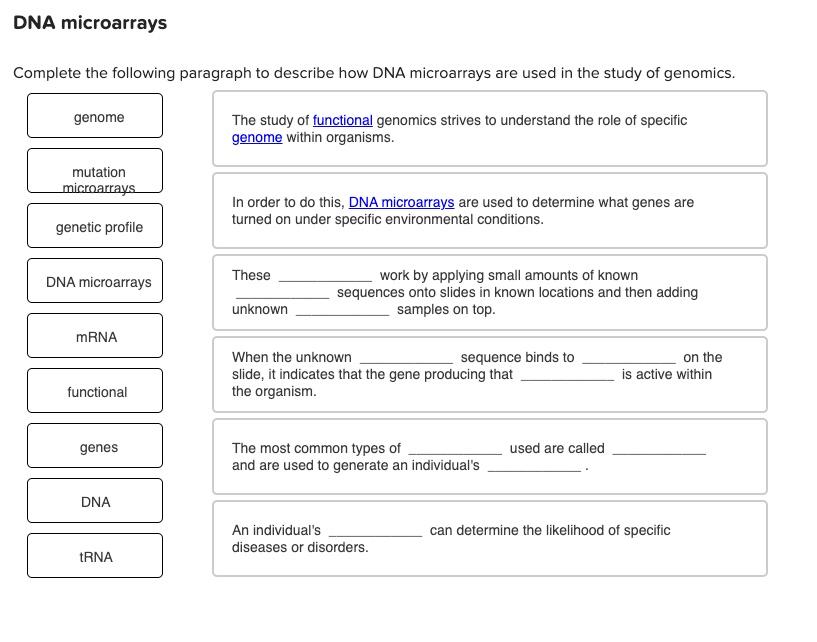Select the "tRNA" word tile
Image resolution: width=817 pixels, height=642 pixels.
tap(95, 555)
